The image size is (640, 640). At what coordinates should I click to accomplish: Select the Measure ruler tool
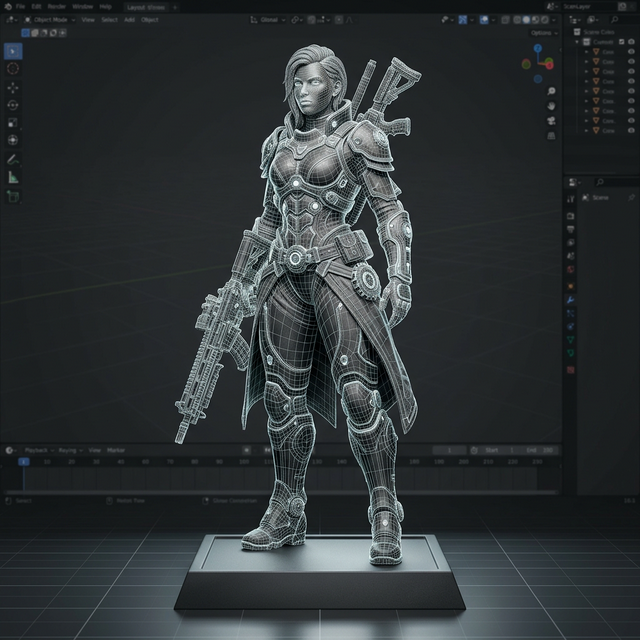tap(13, 177)
